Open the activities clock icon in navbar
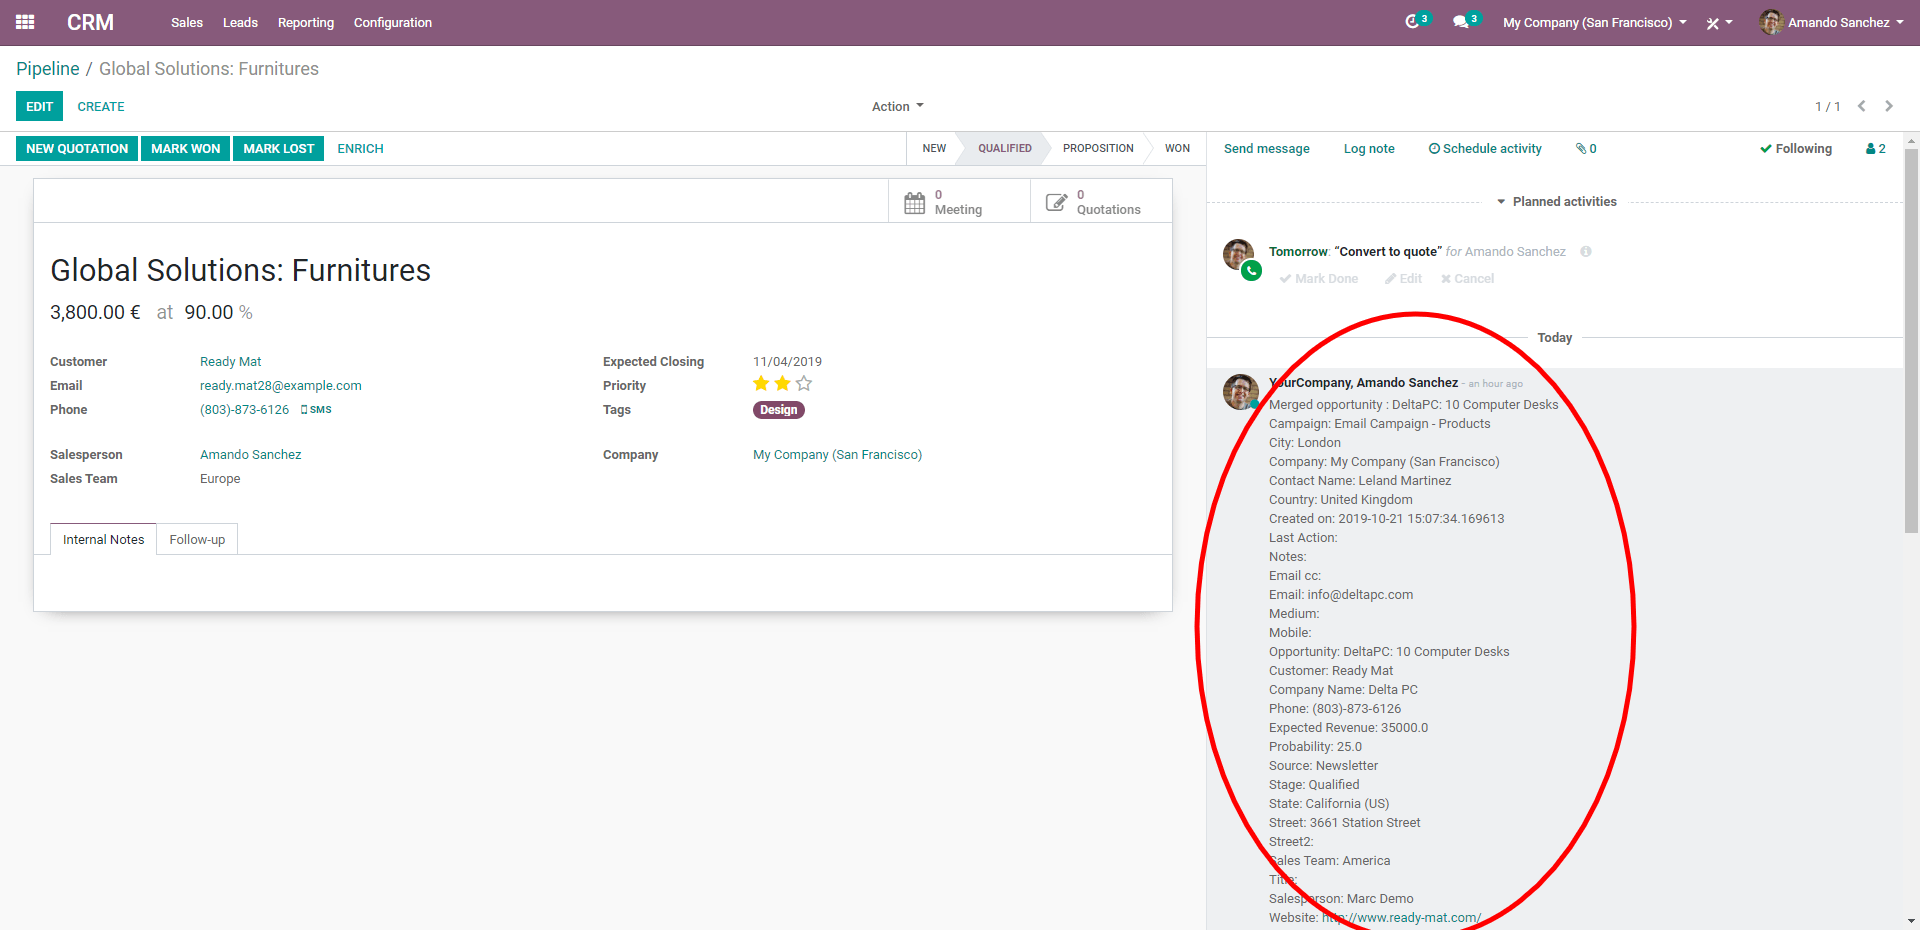Image resolution: width=1920 pixels, height=930 pixels. (x=1413, y=22)
